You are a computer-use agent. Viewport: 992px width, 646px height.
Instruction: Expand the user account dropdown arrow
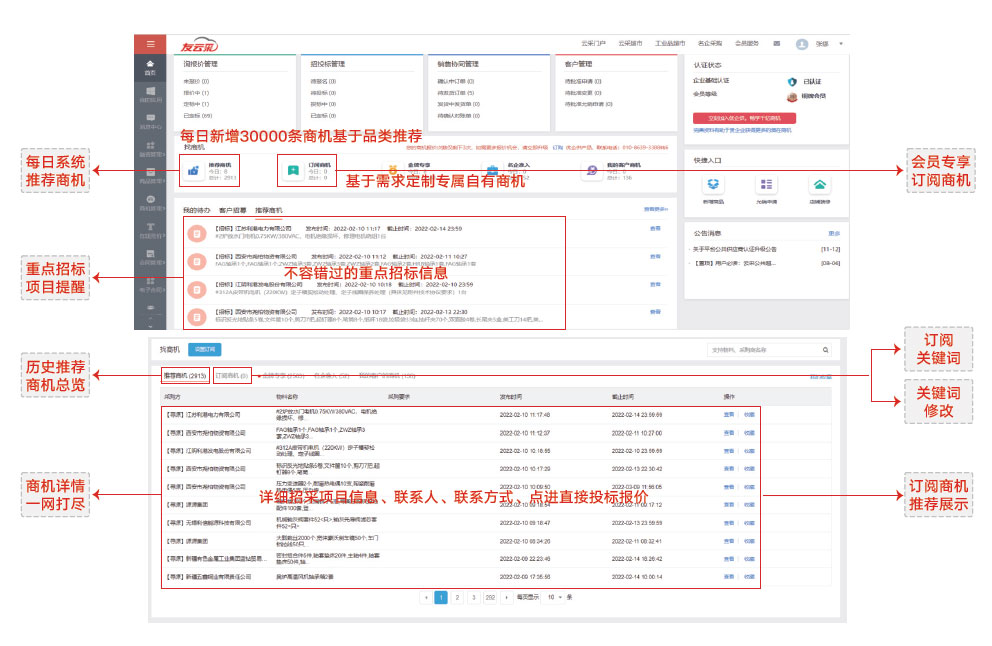(x=841, y=44)
